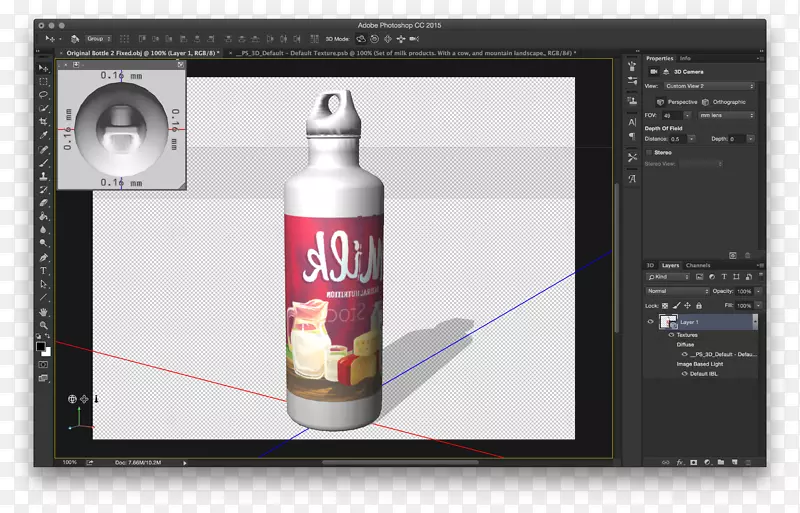The width and height of the screenshot is (800, 513).
Task: Activate the Pan 3D camera mode icon
Action: click(388, 39)
